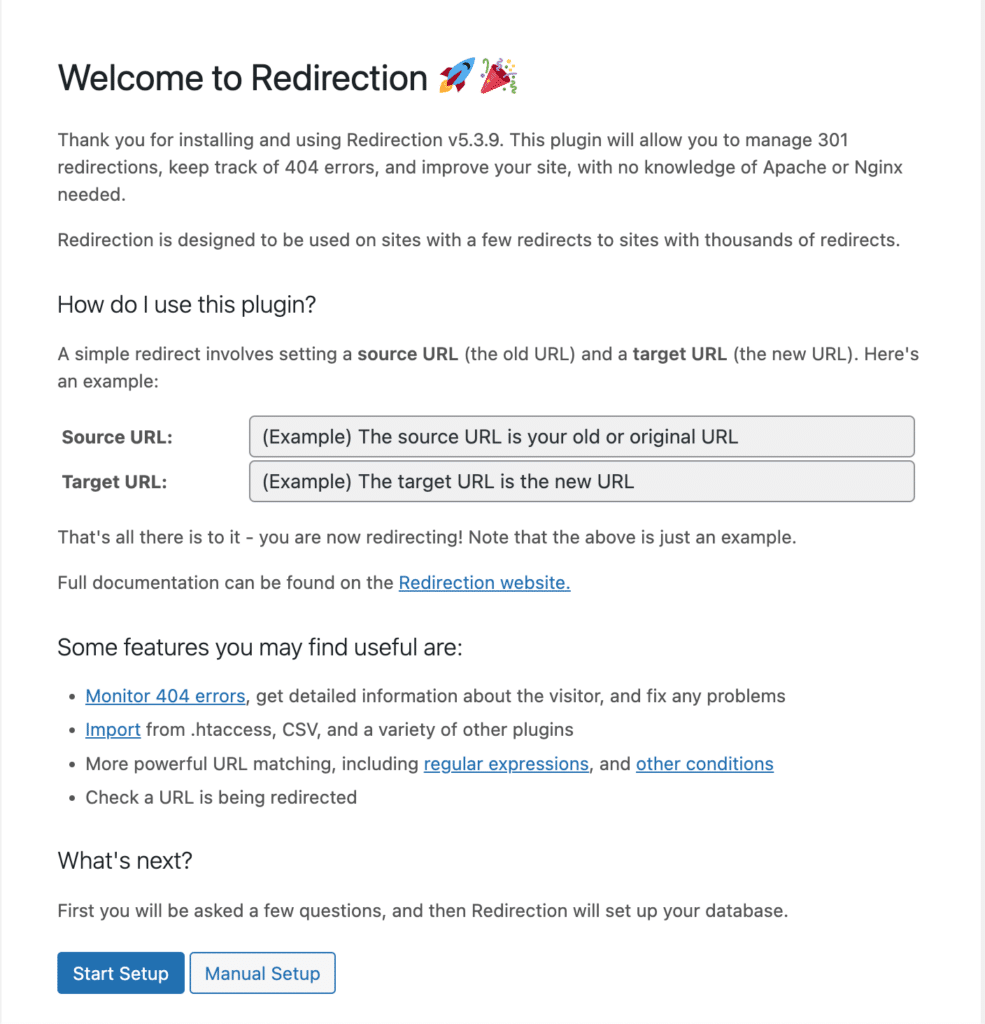Image resolution: width=985 pixels, height=1024 pixels.
Task: Click the Target URL: label
Action: (x=114, y=481)
